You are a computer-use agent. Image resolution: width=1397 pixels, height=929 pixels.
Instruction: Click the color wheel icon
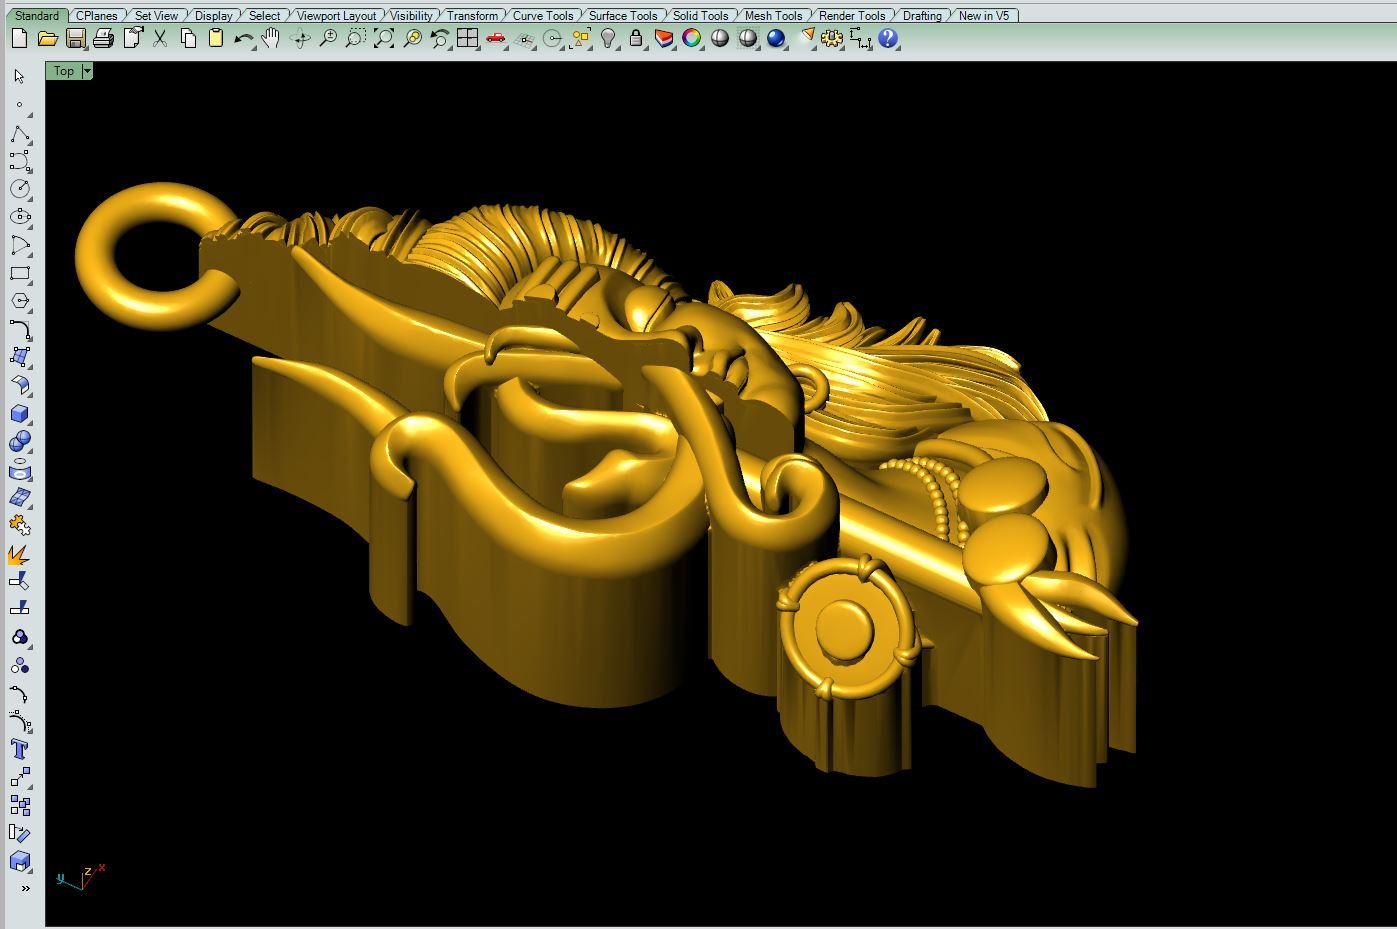click(691, 39)
